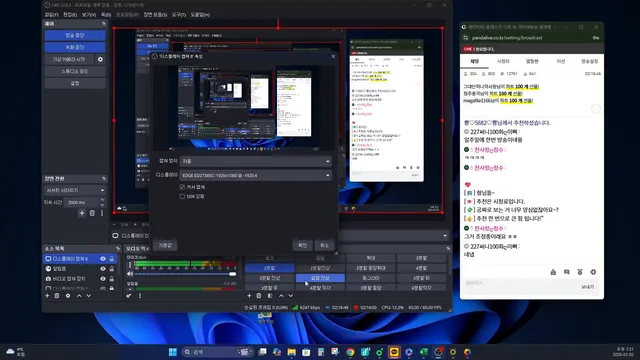Open source properties gear in sources toolbar

coord(68,296)
